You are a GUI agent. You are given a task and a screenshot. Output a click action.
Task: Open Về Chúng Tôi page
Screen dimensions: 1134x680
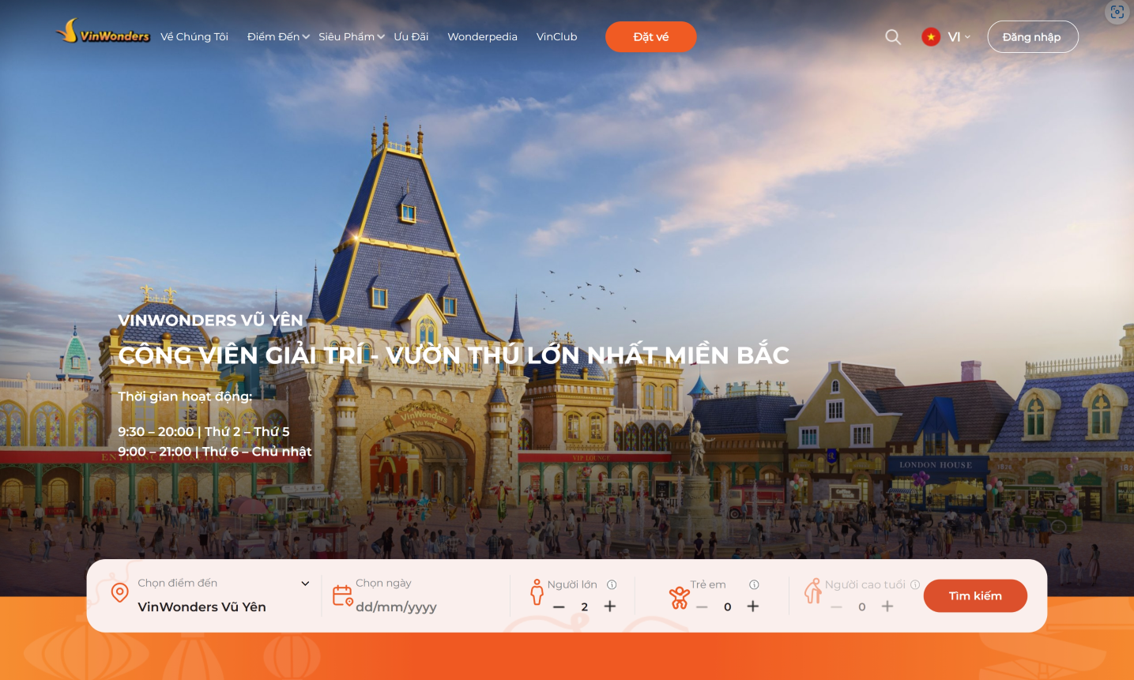195,37
